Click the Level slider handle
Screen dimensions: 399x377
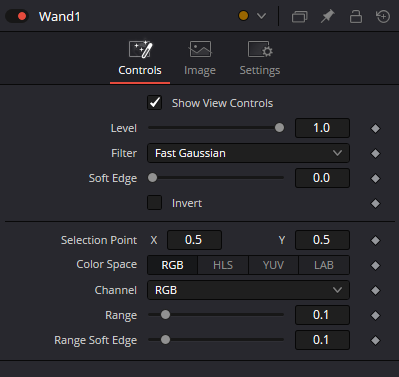coord(279,128)
